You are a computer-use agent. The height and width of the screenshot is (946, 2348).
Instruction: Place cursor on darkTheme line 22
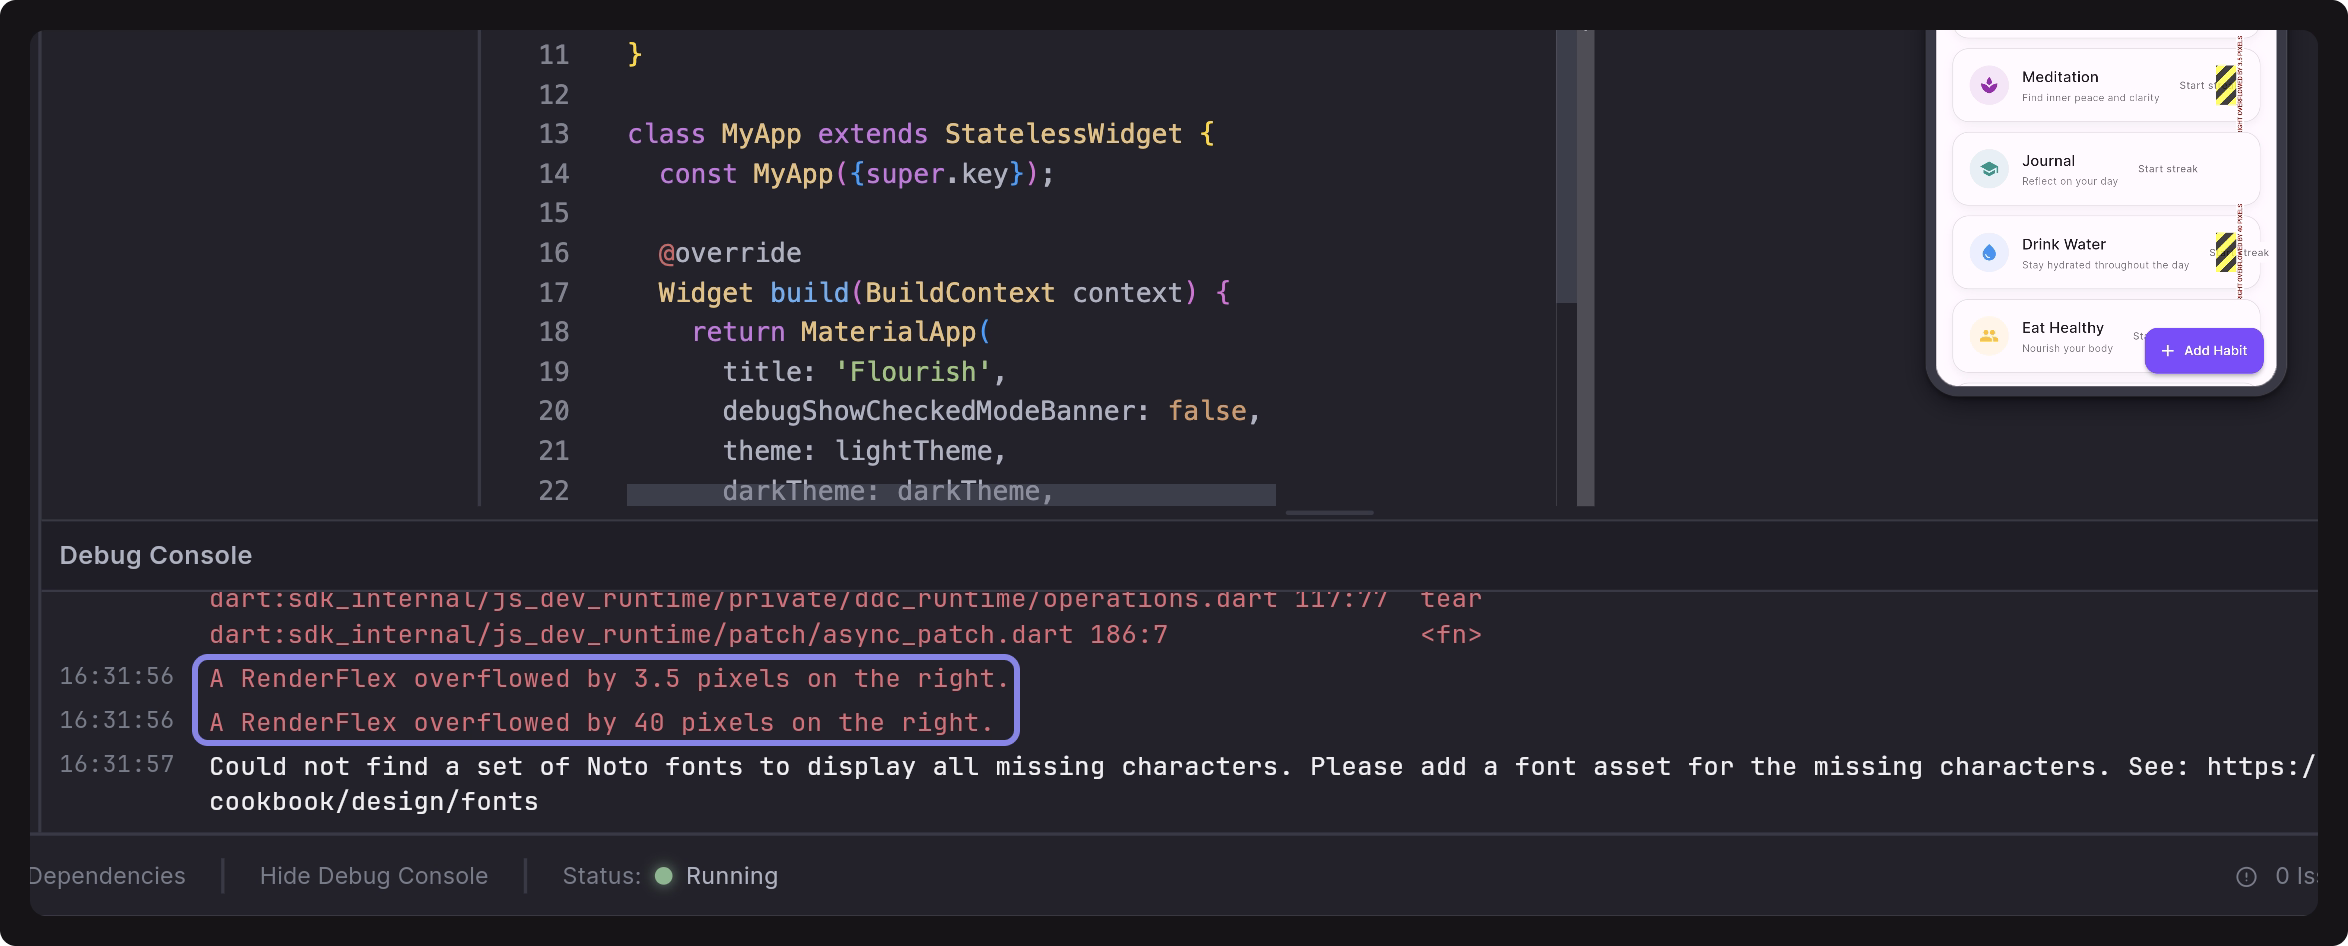(x=885, y=492)
